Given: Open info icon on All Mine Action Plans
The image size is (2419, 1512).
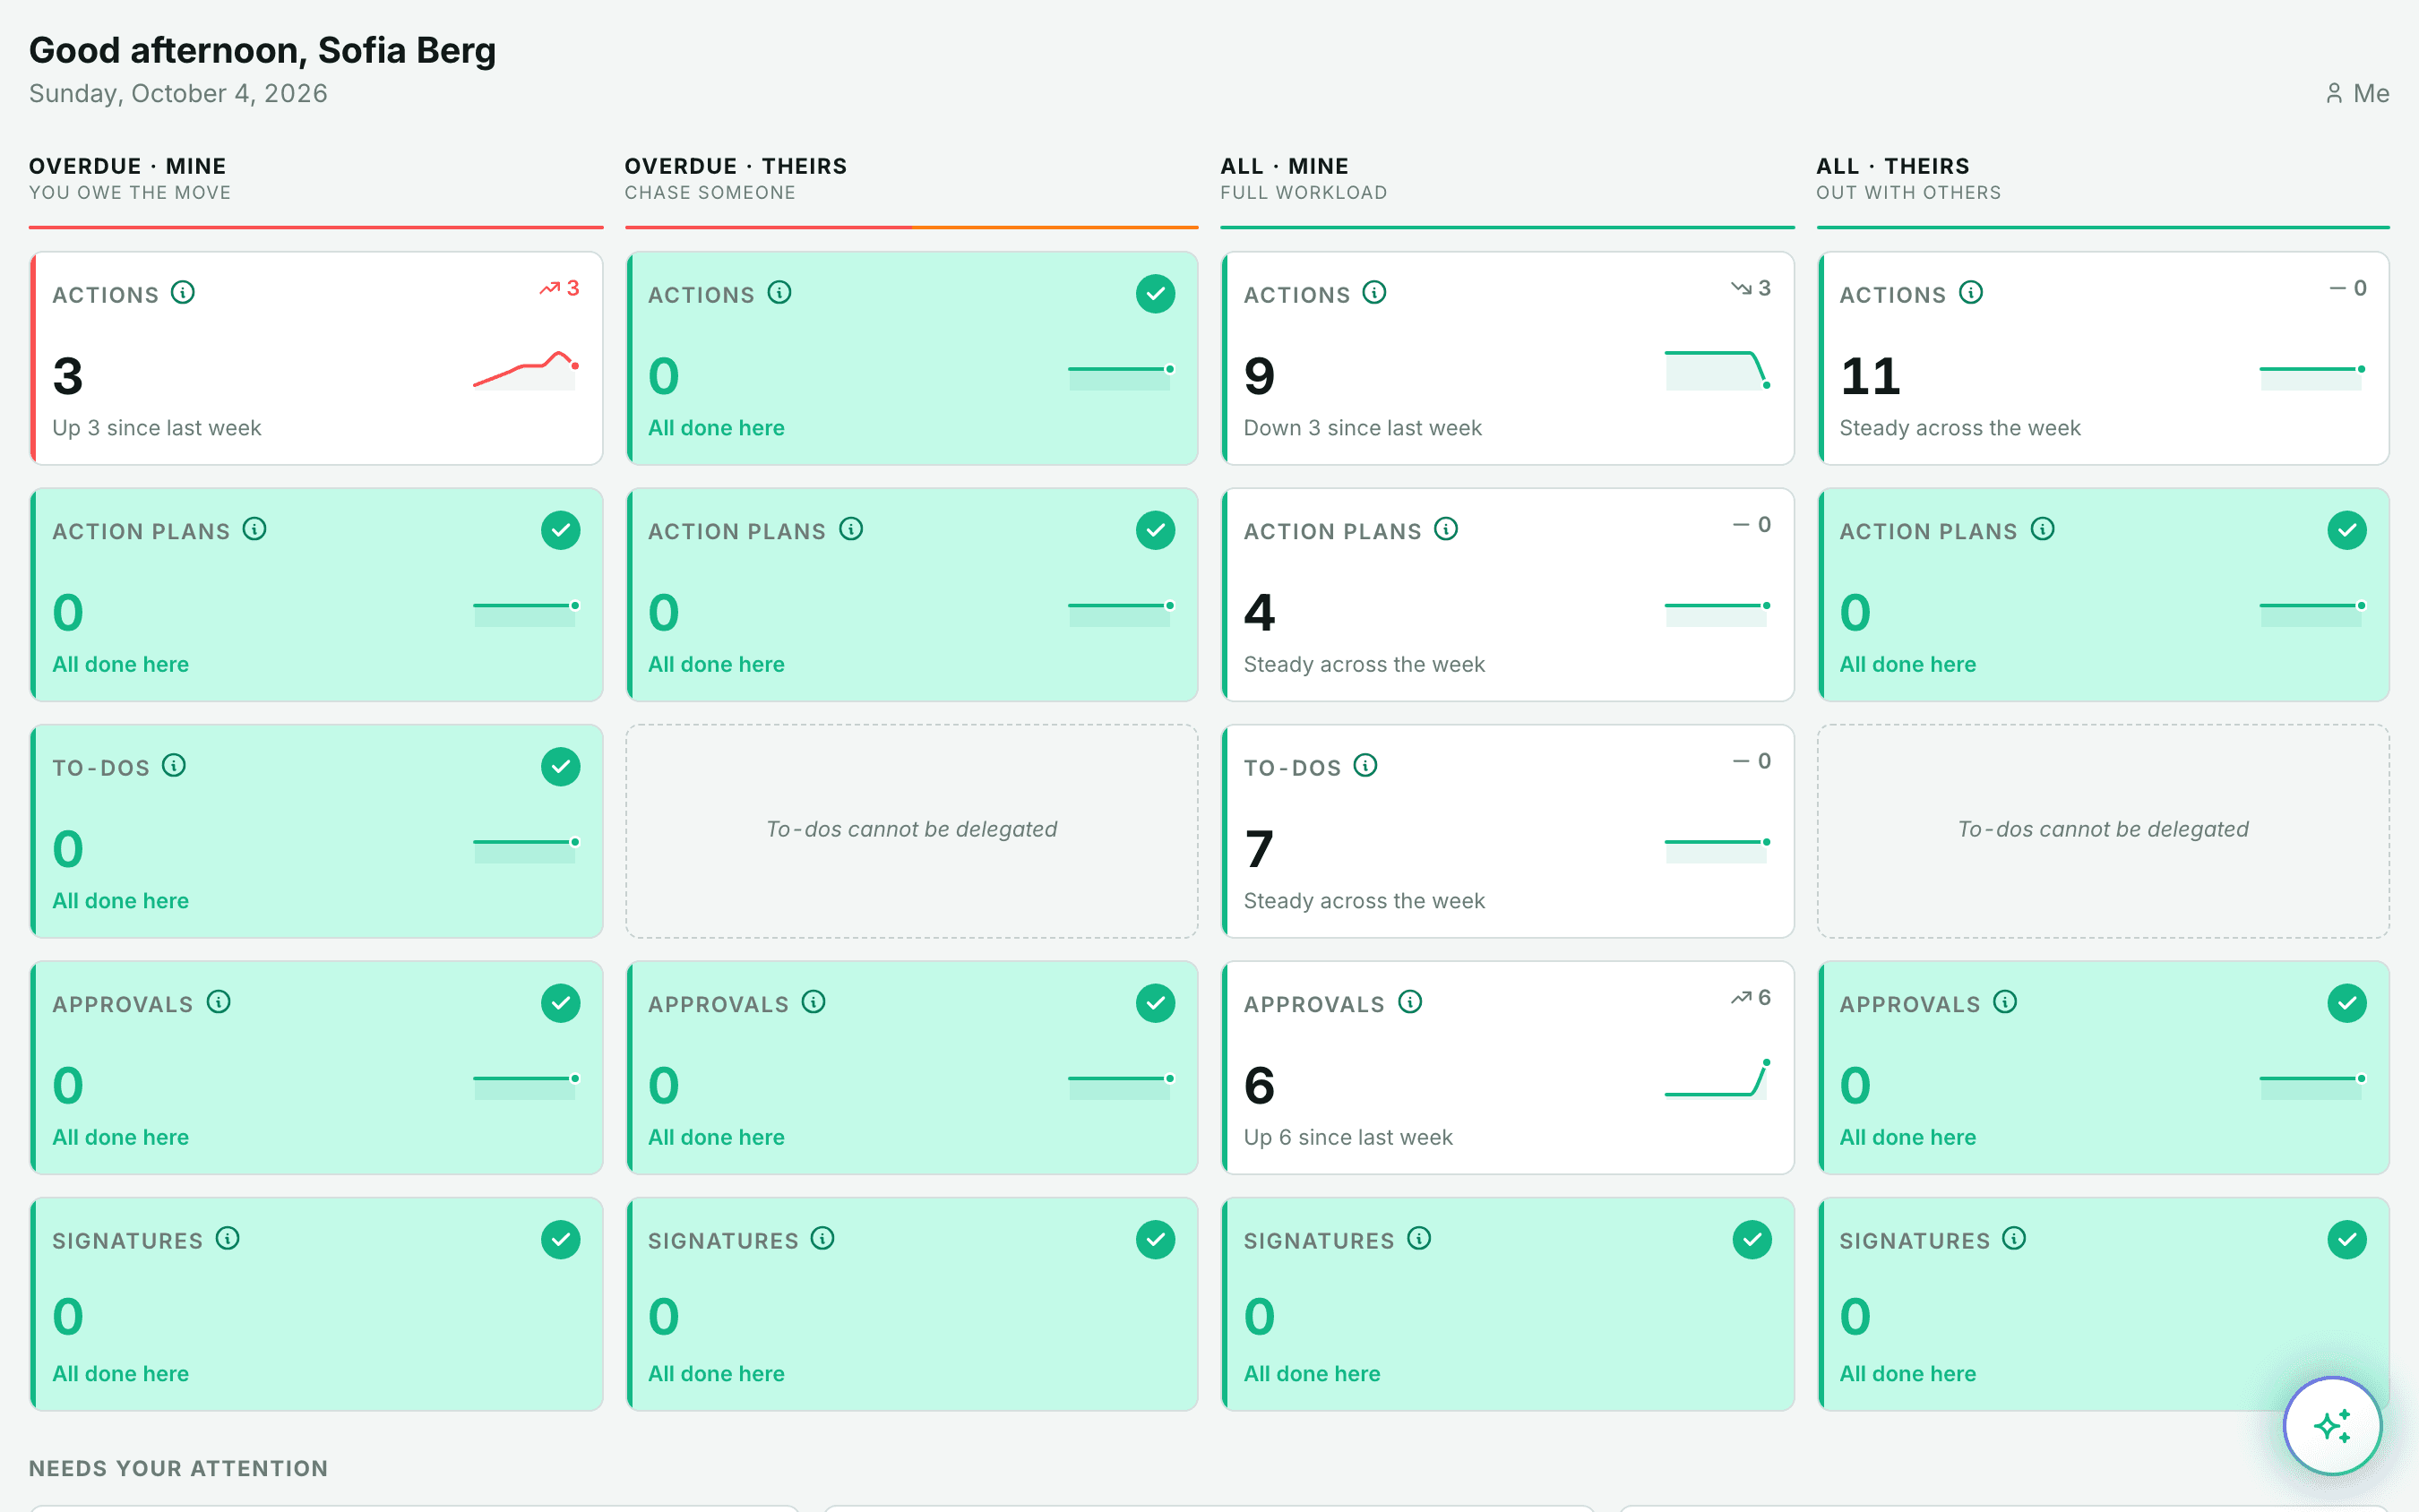Looking at the screenshot, I should click(x=1446, y=529).
